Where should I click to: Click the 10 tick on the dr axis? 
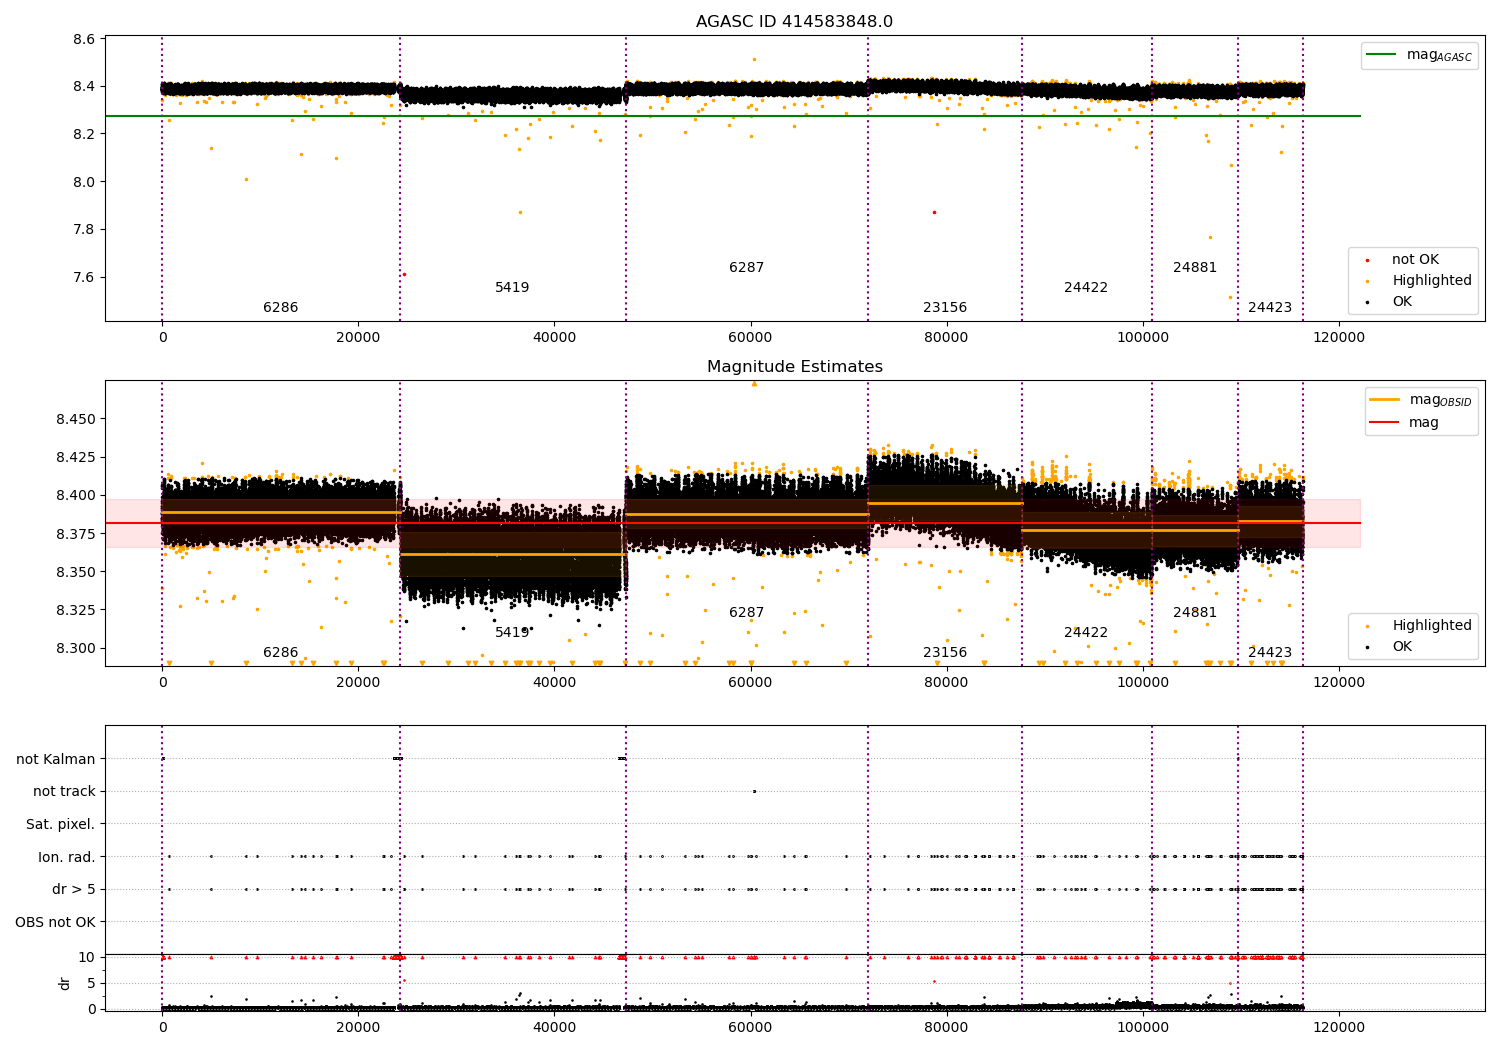coord(87,958)
